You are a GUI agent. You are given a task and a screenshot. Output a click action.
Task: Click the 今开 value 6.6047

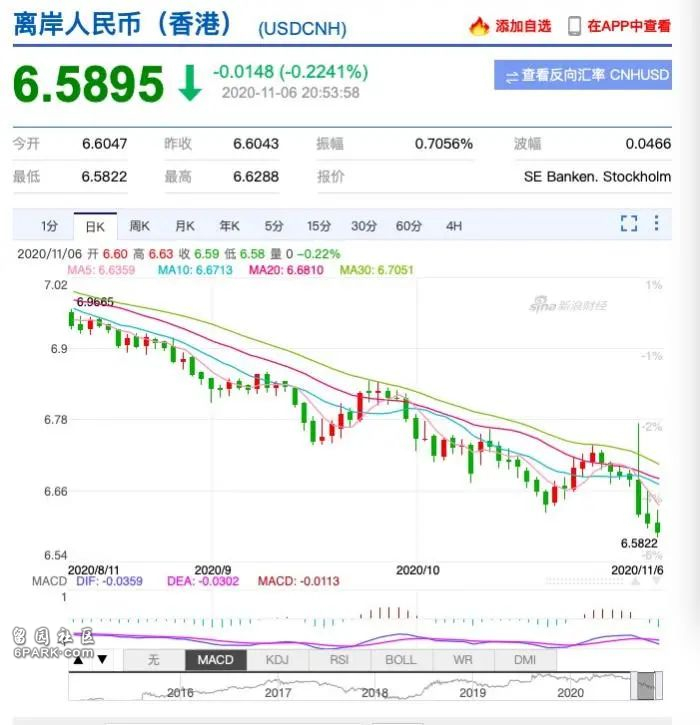click(x=104, y=144)
